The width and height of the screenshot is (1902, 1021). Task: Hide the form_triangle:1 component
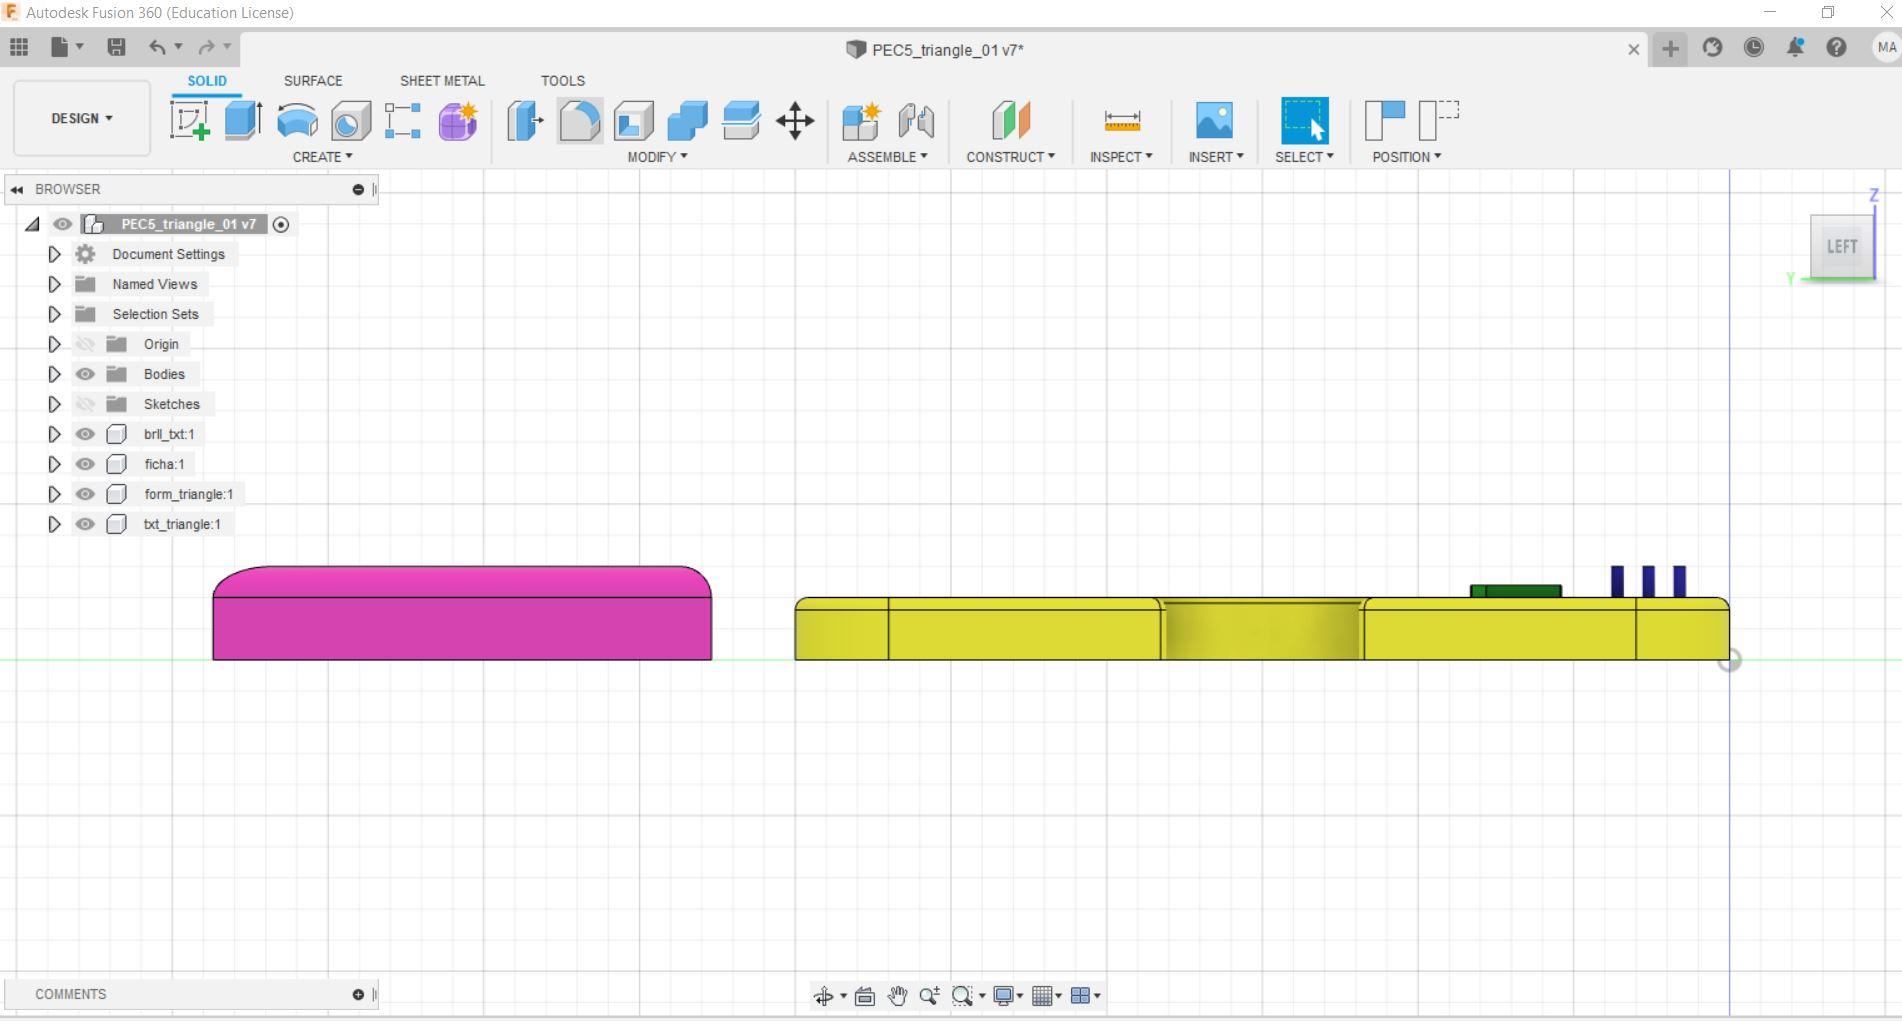point(85,494)
